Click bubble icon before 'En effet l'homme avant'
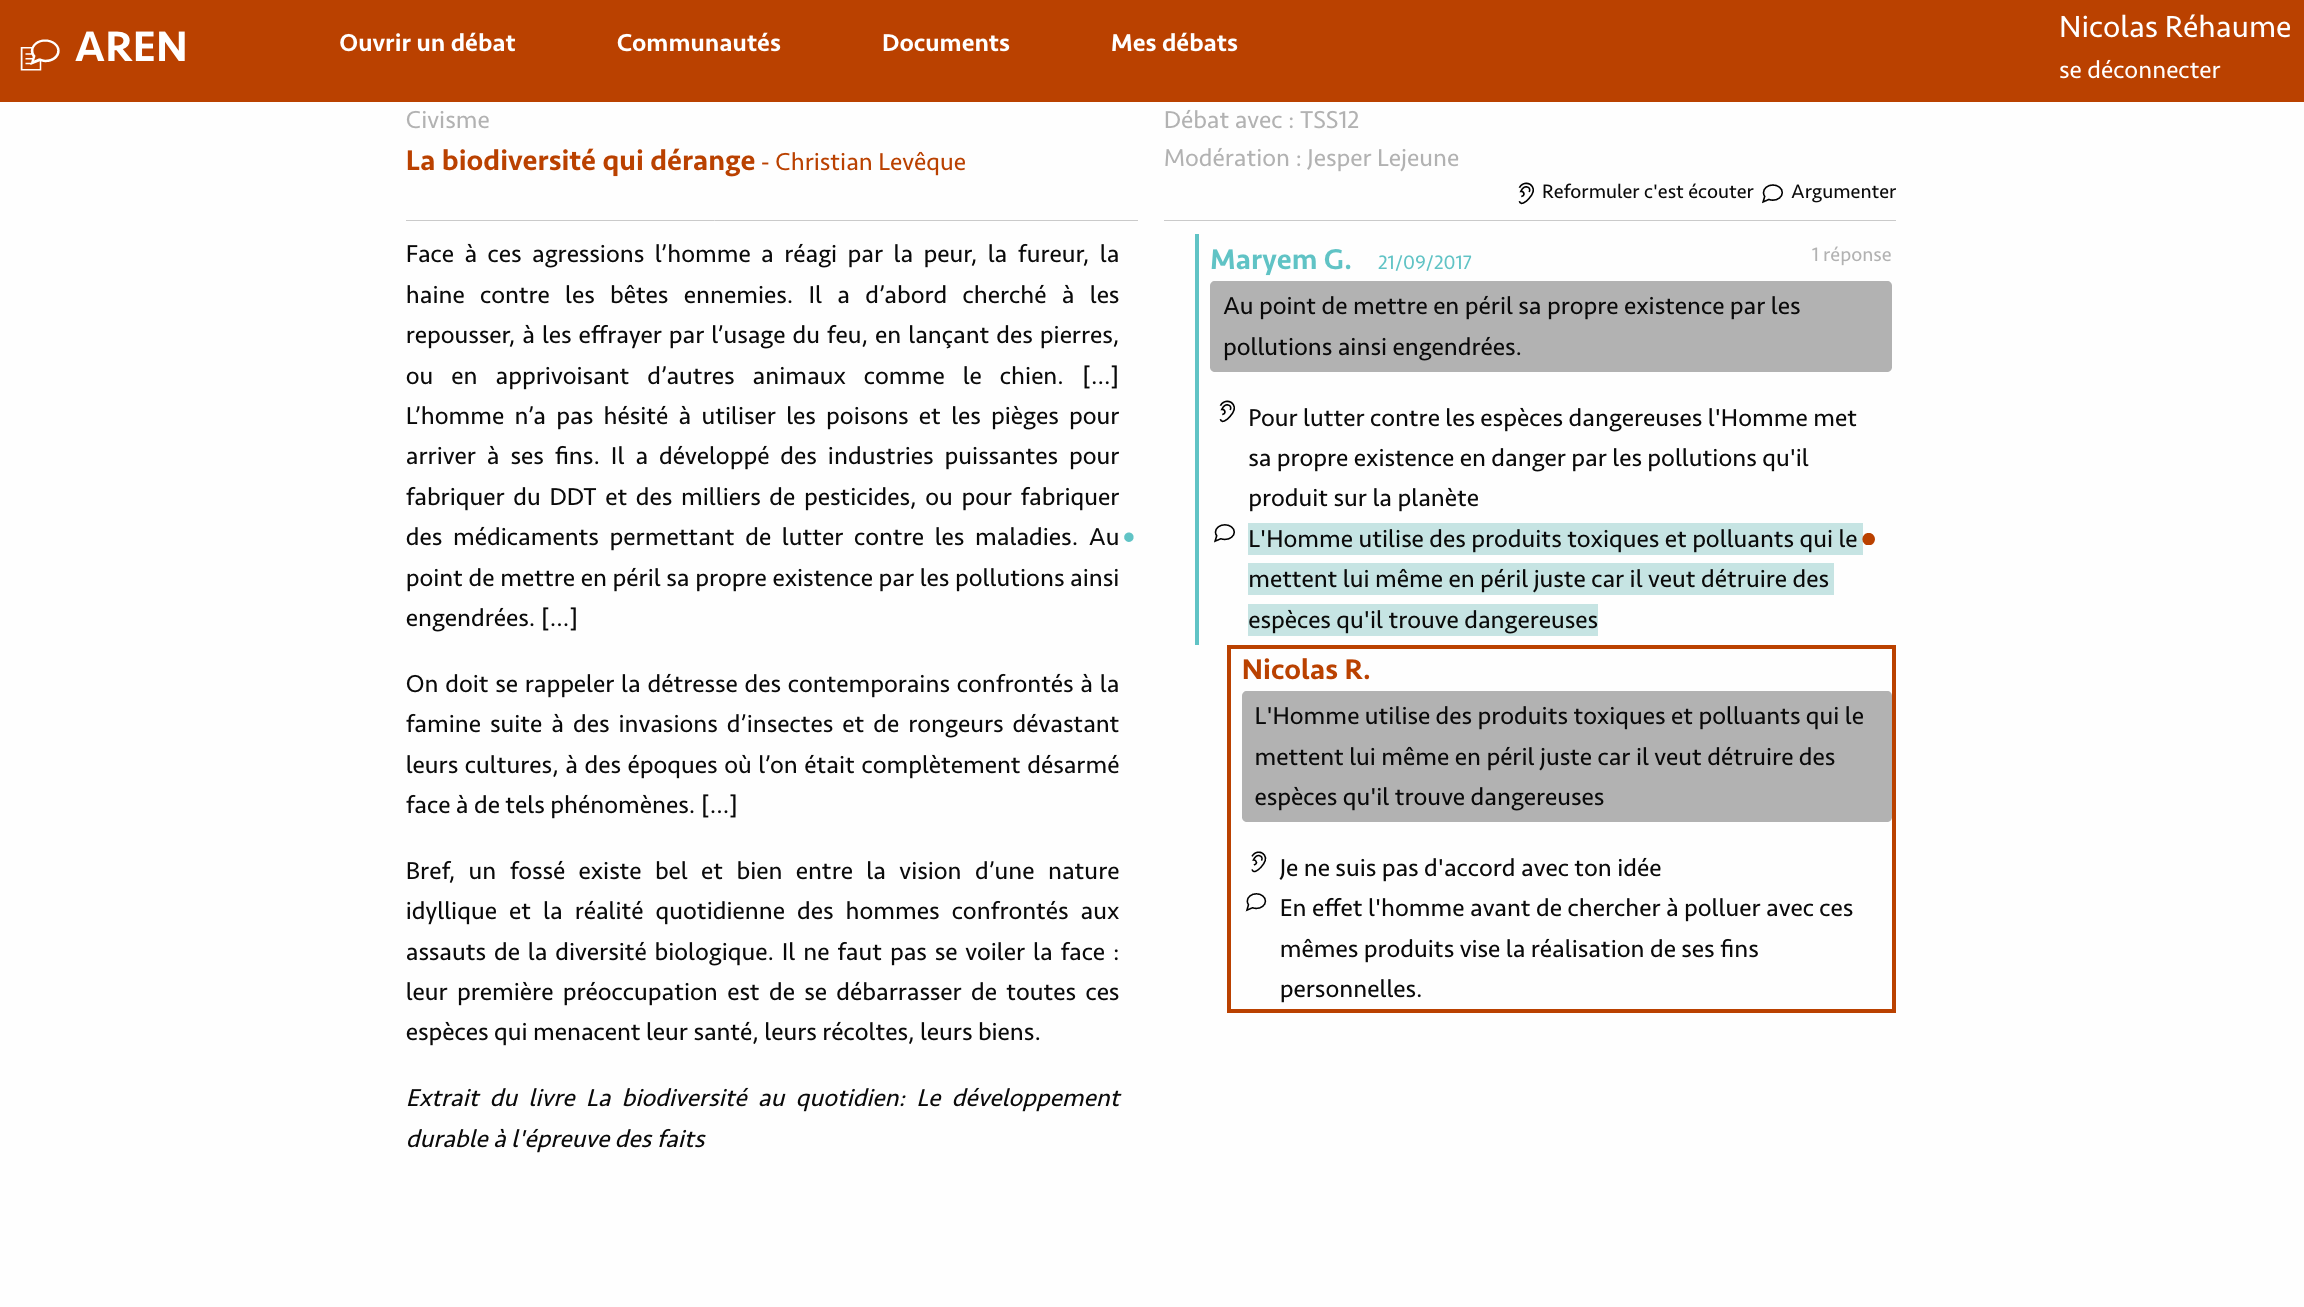 [x=1256, y=903]
